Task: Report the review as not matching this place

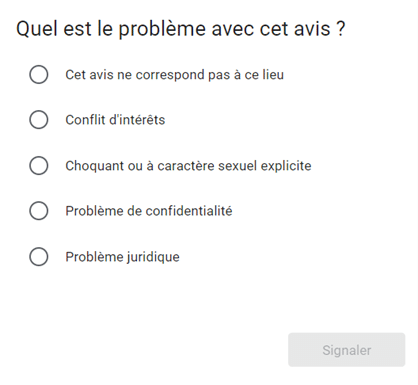Action: click(39, 74)
